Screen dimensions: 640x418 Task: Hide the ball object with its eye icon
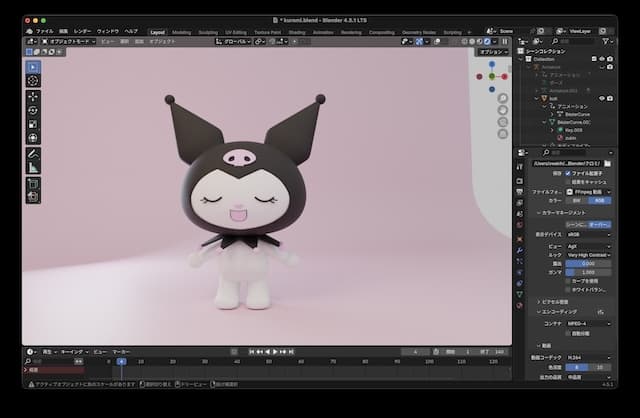coord(601,98)
